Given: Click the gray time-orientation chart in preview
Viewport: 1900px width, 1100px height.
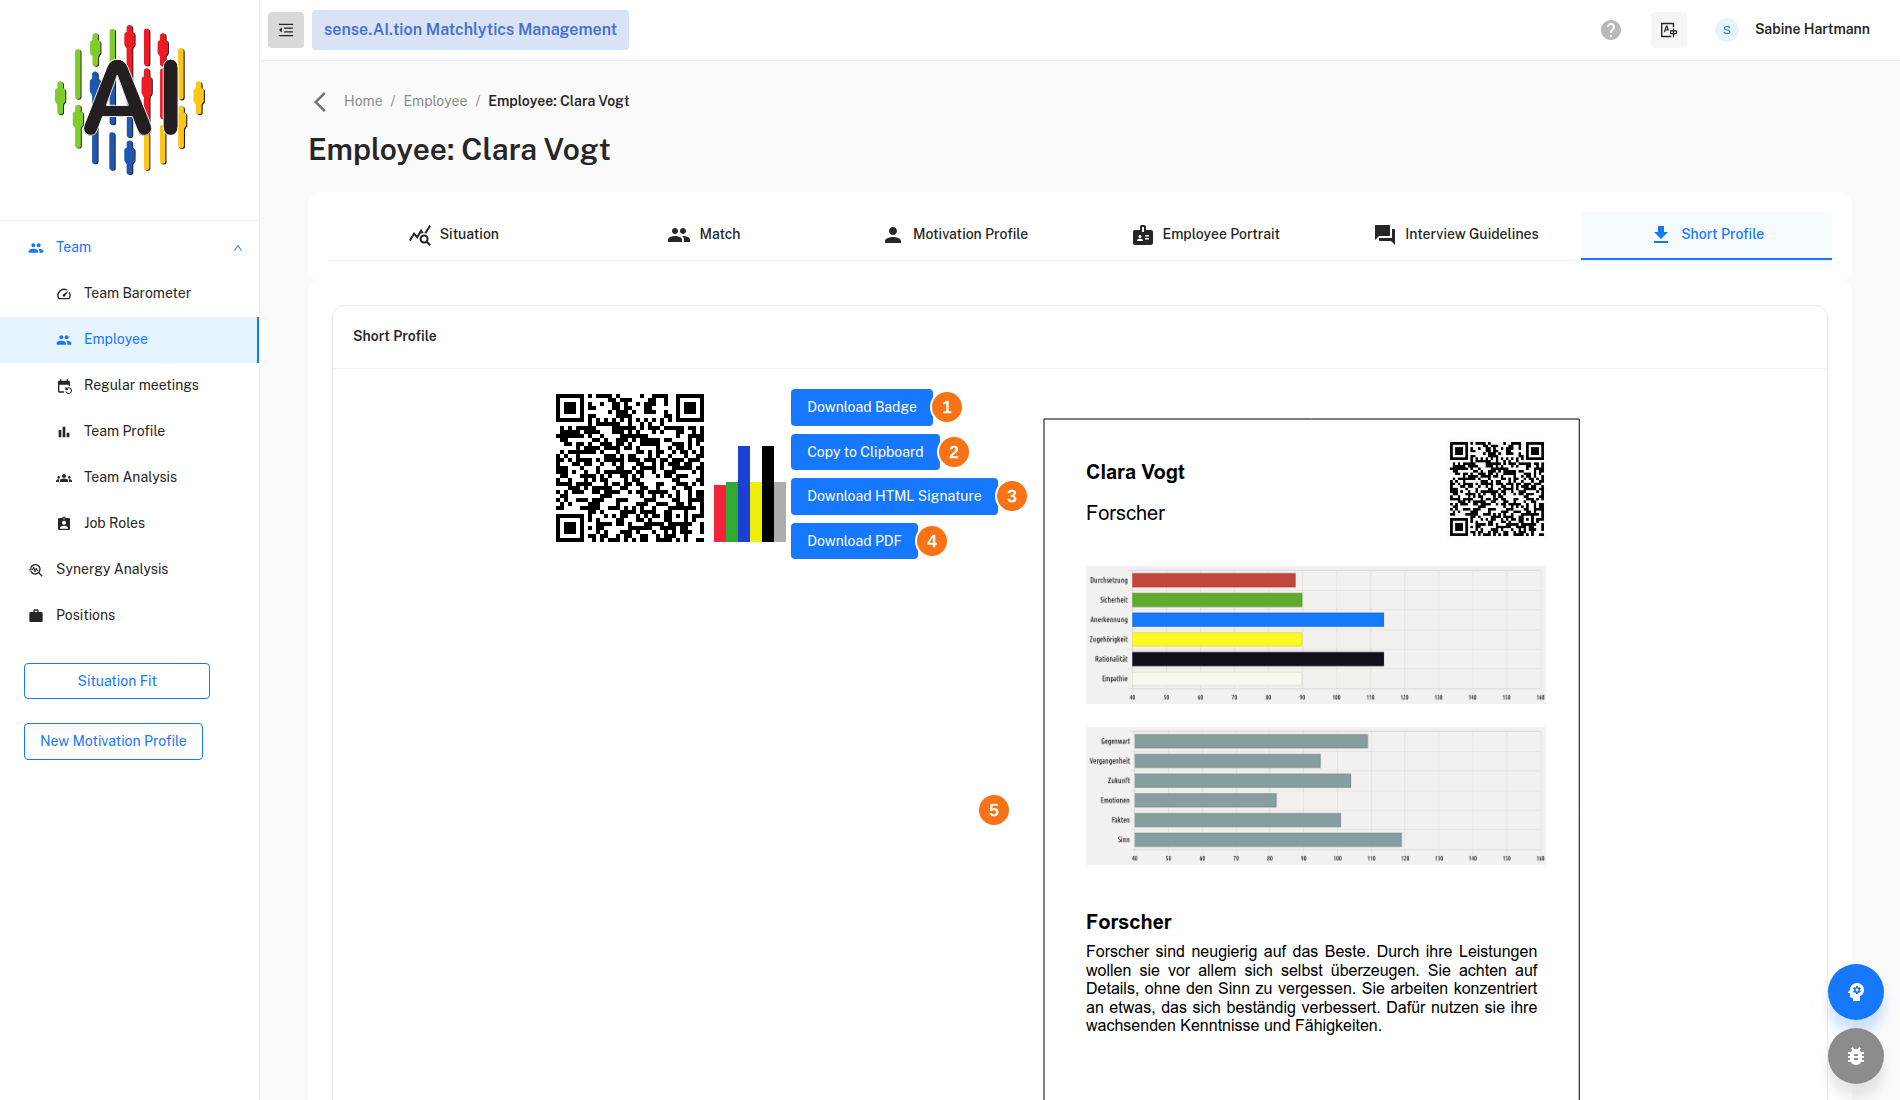Looking at the screenshot, I should click(1316, 796).
